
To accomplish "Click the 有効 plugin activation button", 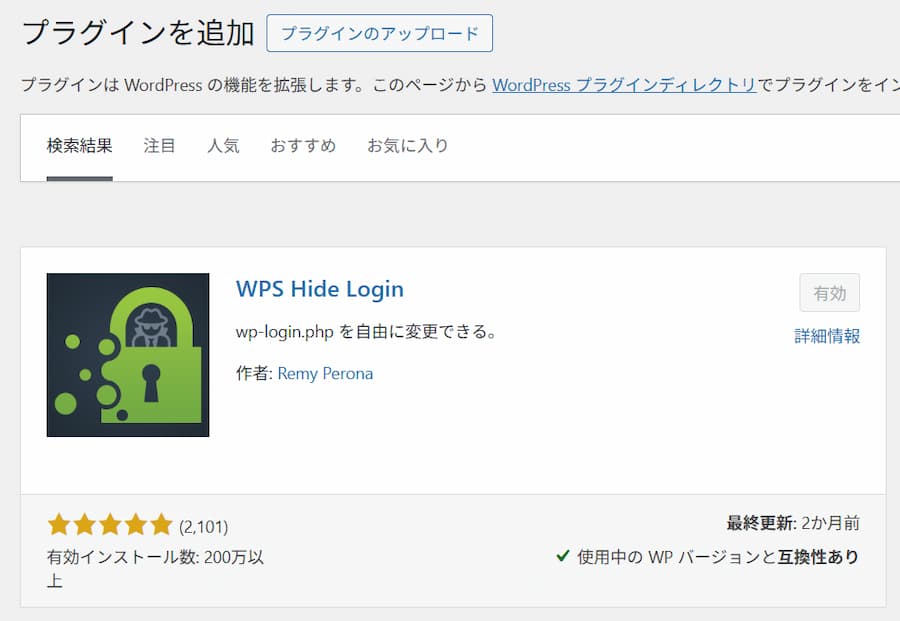I will pyautogui.click(x=830, y=292).
